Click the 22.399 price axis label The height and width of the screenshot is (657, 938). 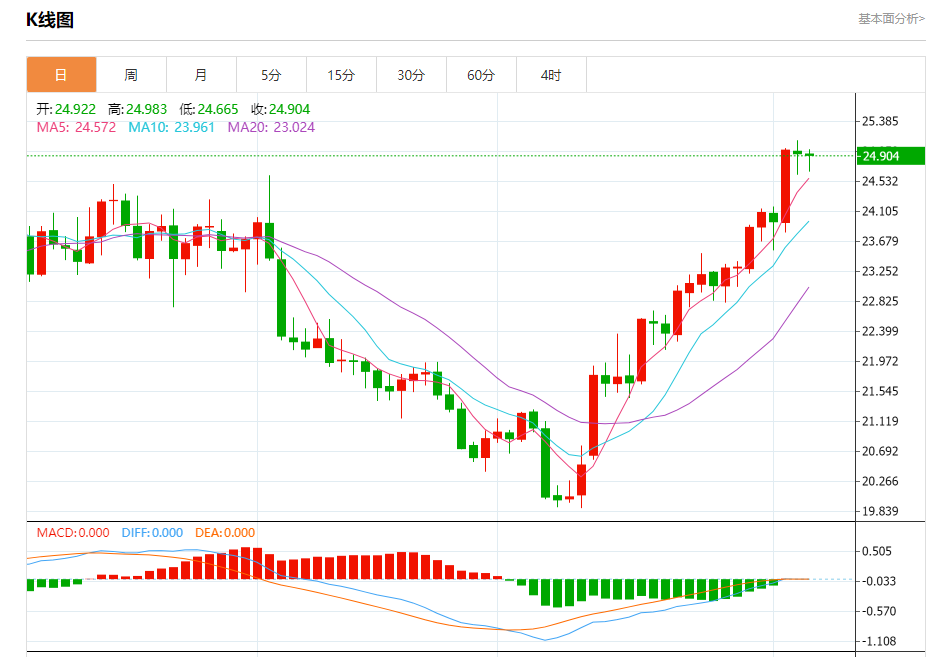pyautogui.click(x=880, y=331)
